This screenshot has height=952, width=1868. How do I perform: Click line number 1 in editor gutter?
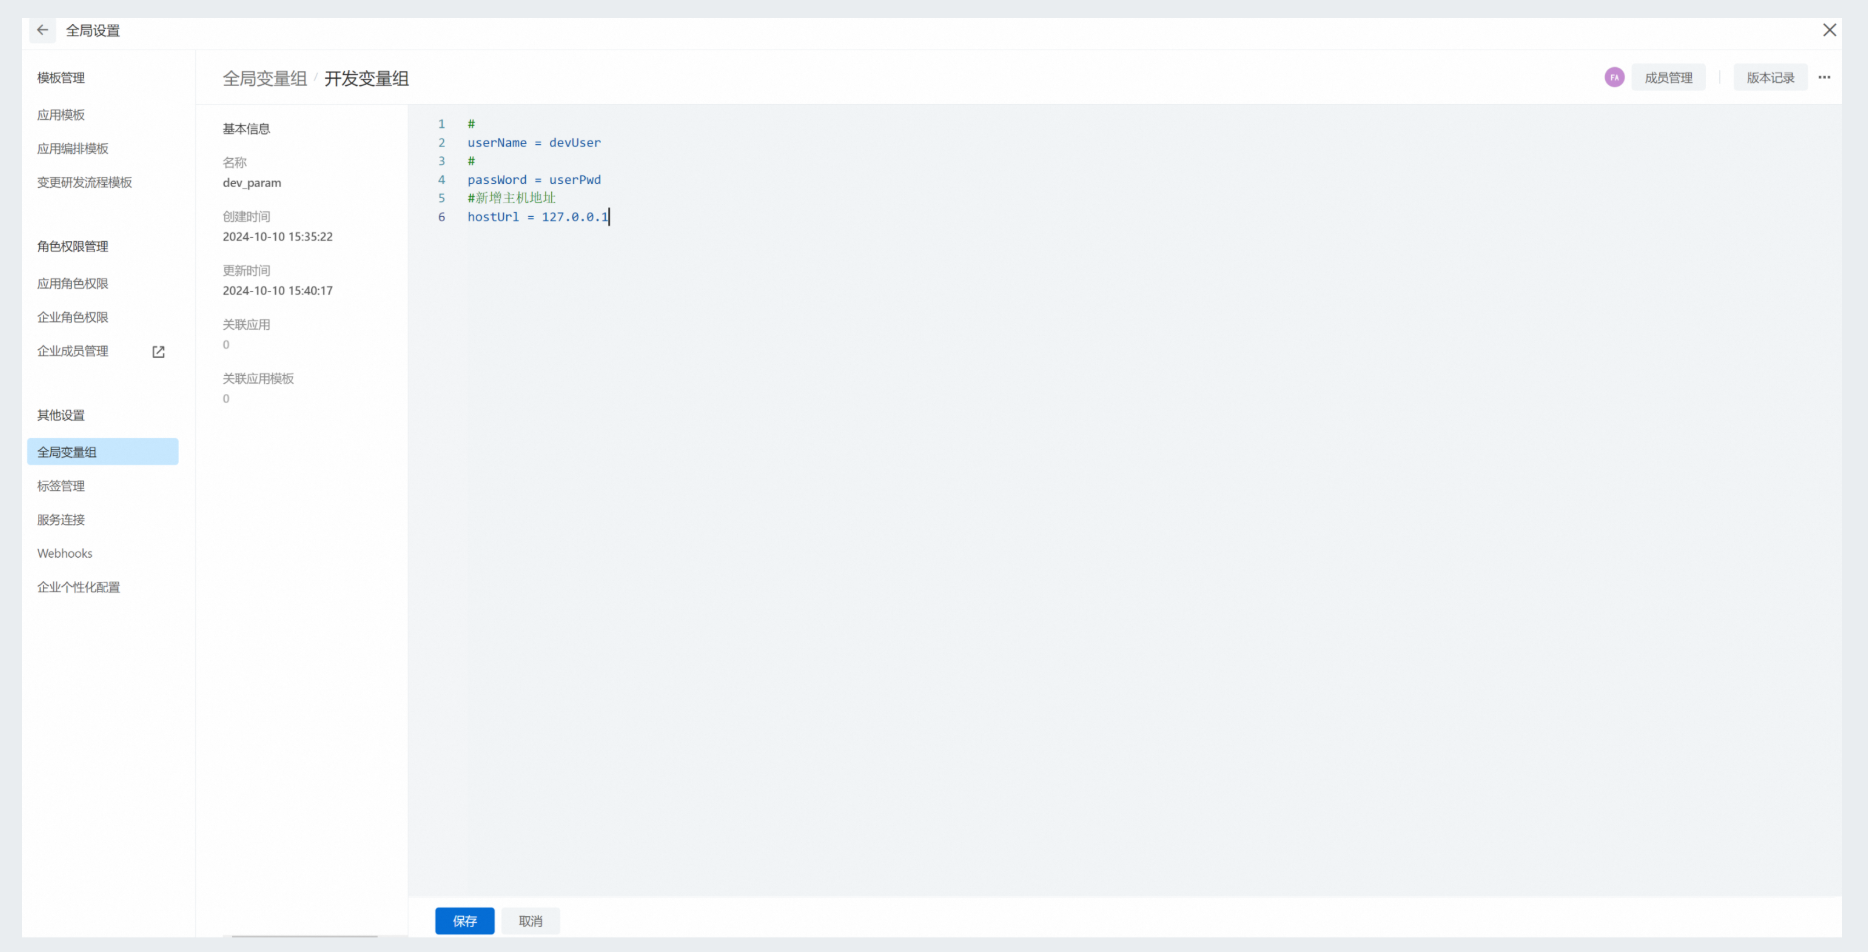point(441,124)
